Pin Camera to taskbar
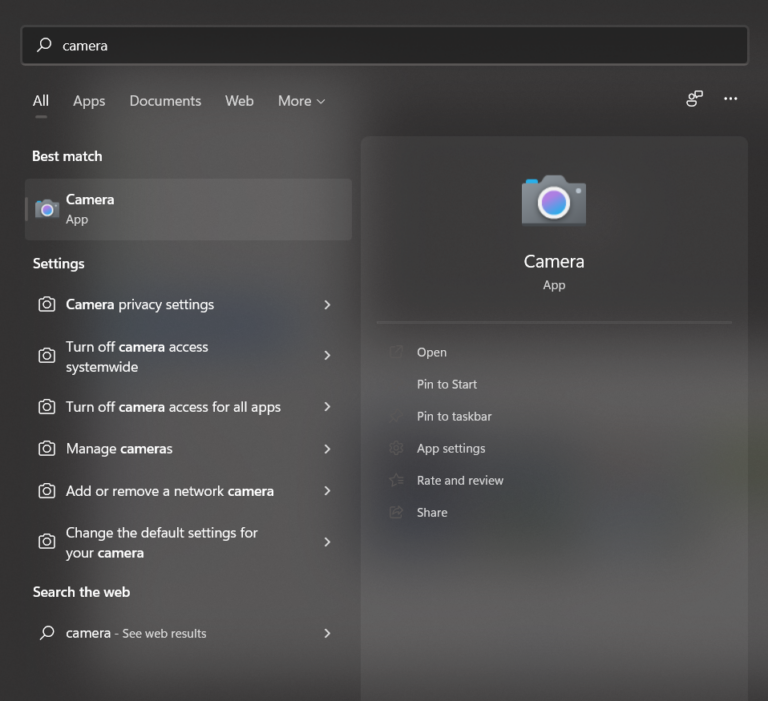The width and height of the screenshot is (768, 701). click(x=454, y=416)
